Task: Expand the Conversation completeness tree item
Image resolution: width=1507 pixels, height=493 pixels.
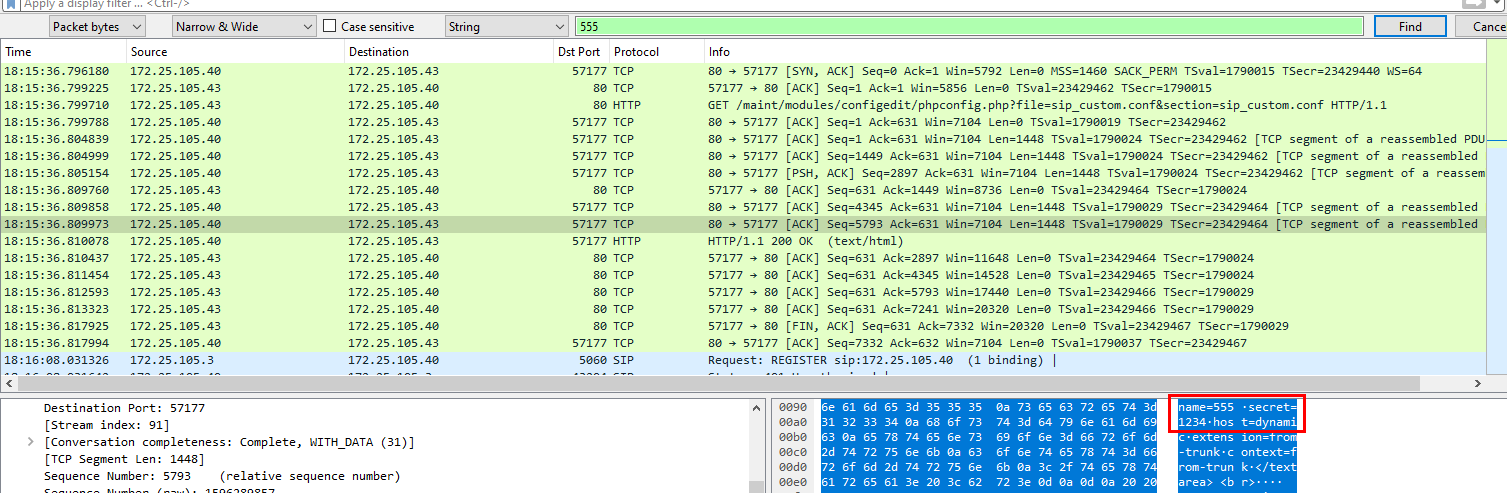Action: click(30, 442)
